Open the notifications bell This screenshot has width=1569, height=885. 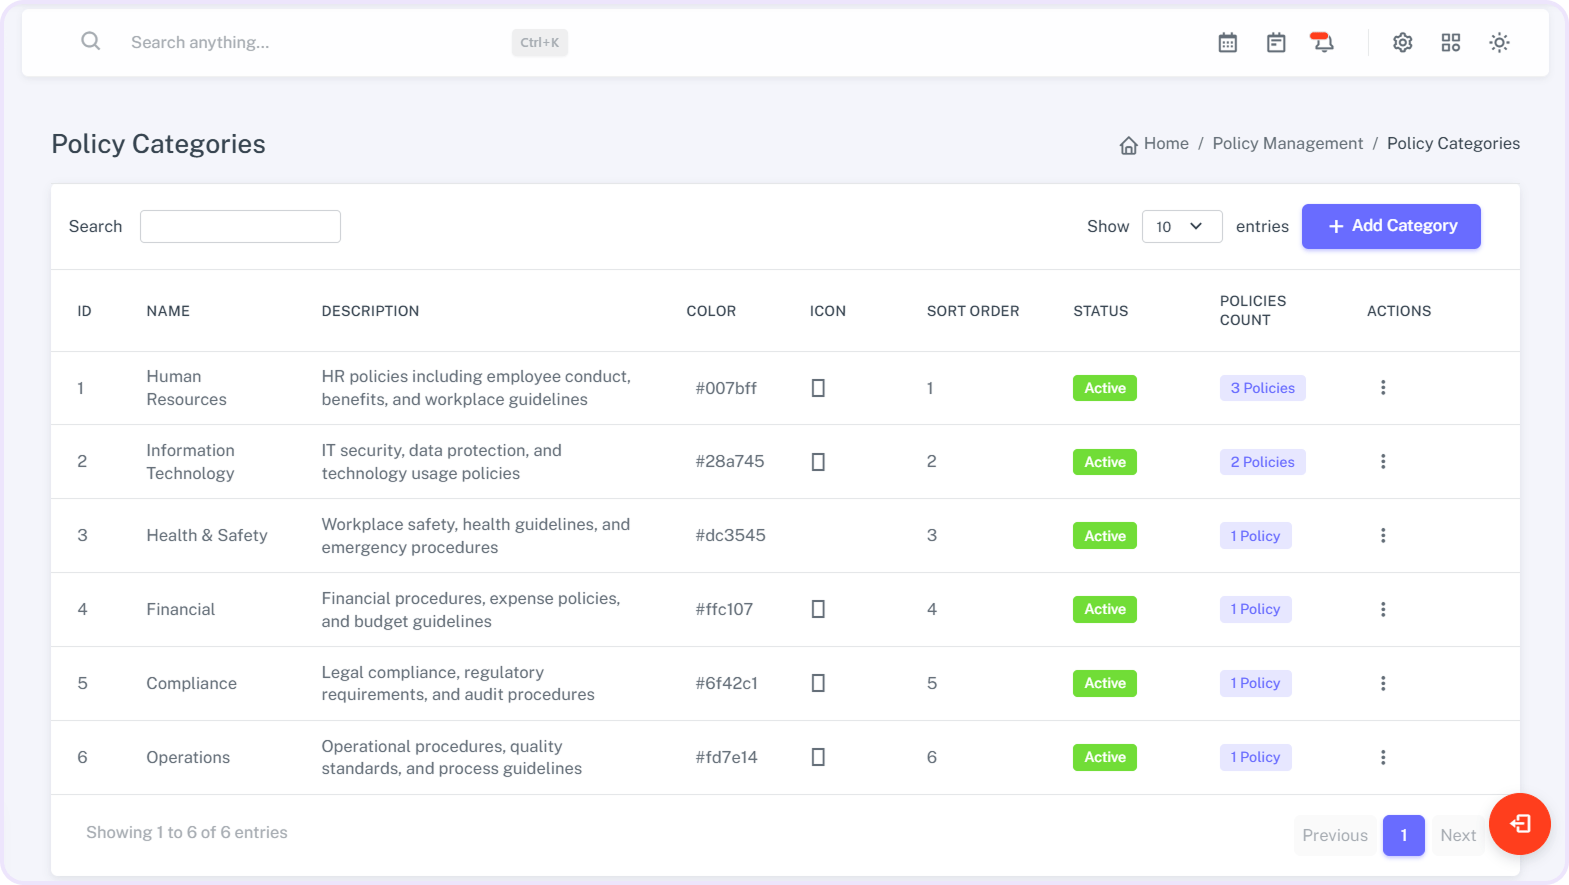tap(1323, 43)
